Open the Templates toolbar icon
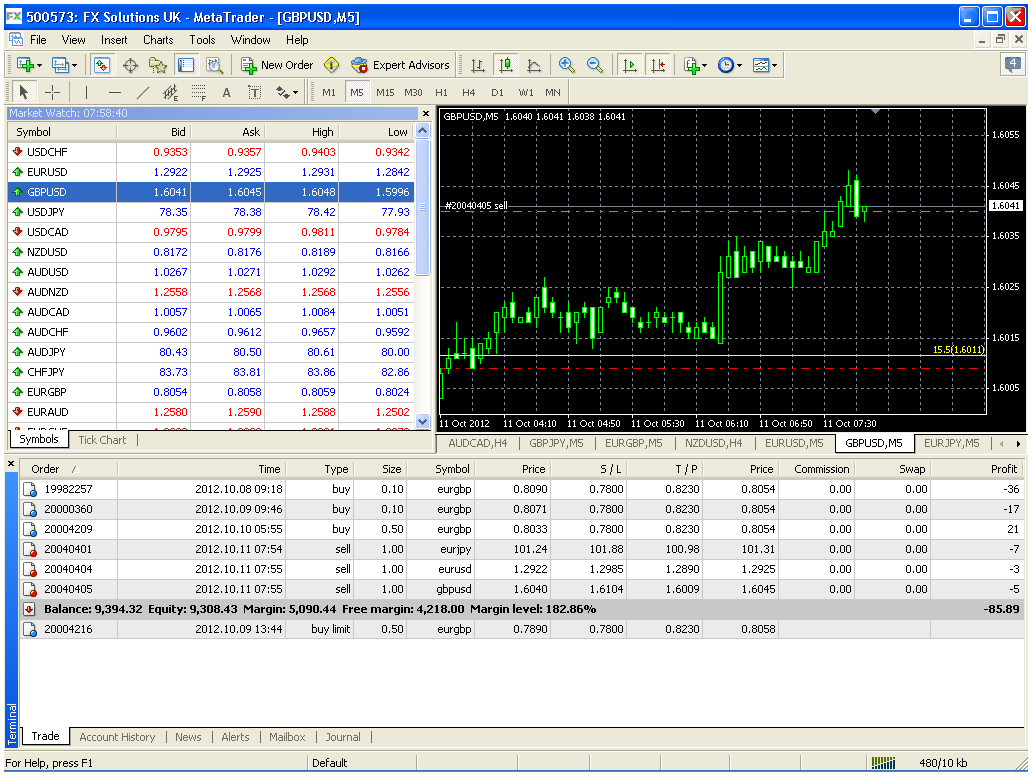This screenshot has height=776, width=1032. (761, 65)
